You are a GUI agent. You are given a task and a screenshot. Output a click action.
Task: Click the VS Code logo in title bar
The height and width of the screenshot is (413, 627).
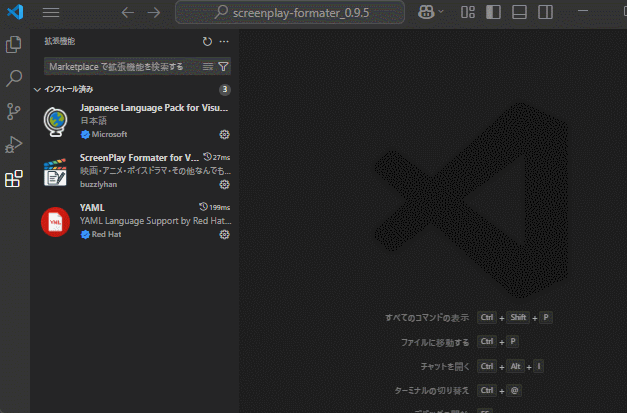15,12
